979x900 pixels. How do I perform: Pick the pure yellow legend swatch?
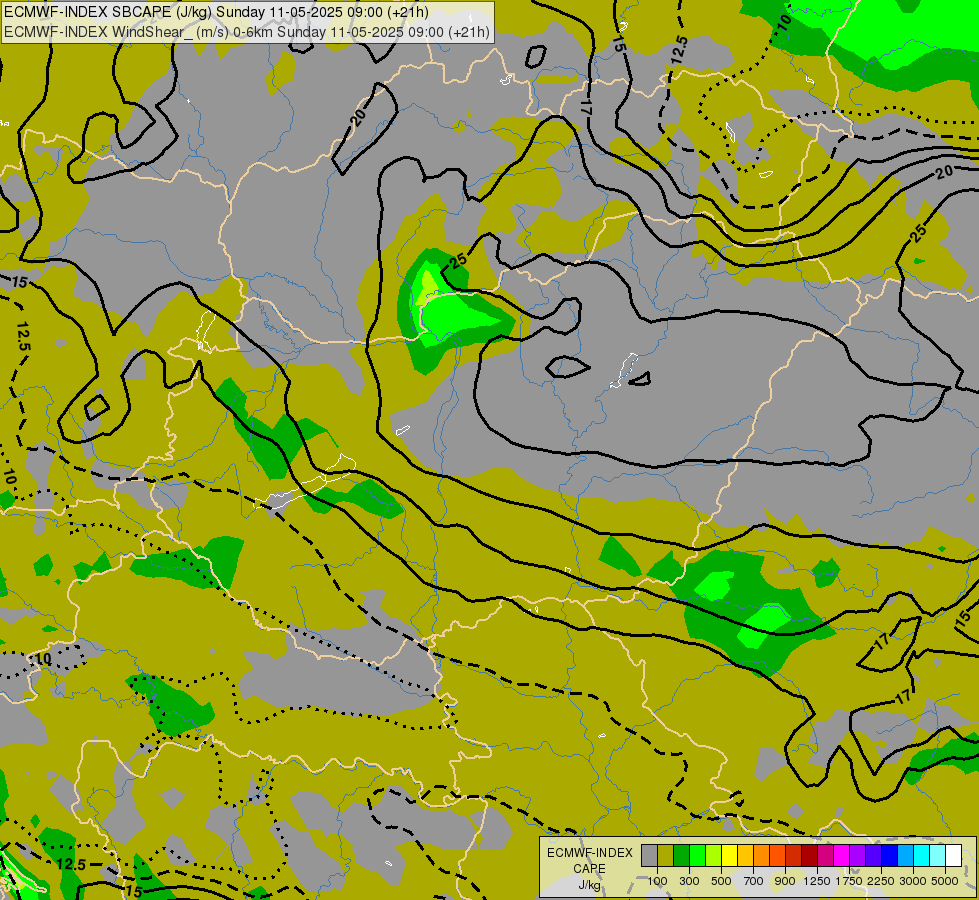point(730,856)
